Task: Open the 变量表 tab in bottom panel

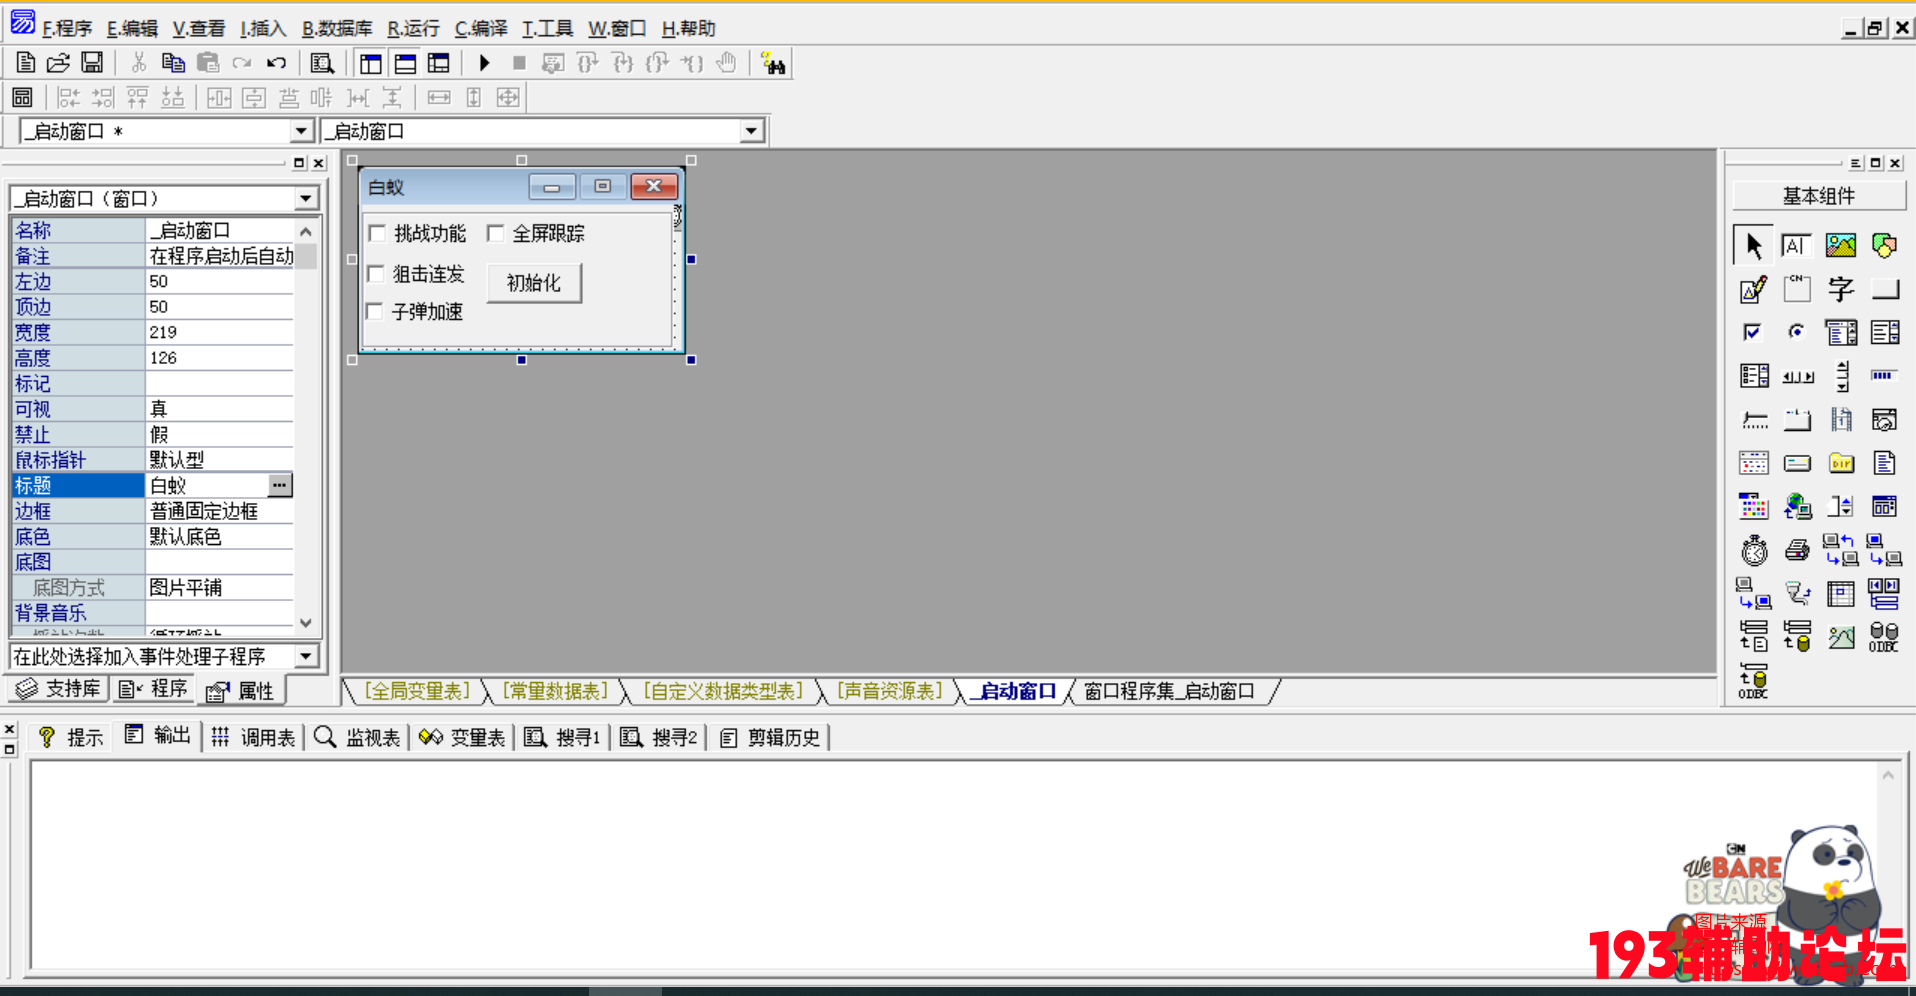Action: click(462, 737)
